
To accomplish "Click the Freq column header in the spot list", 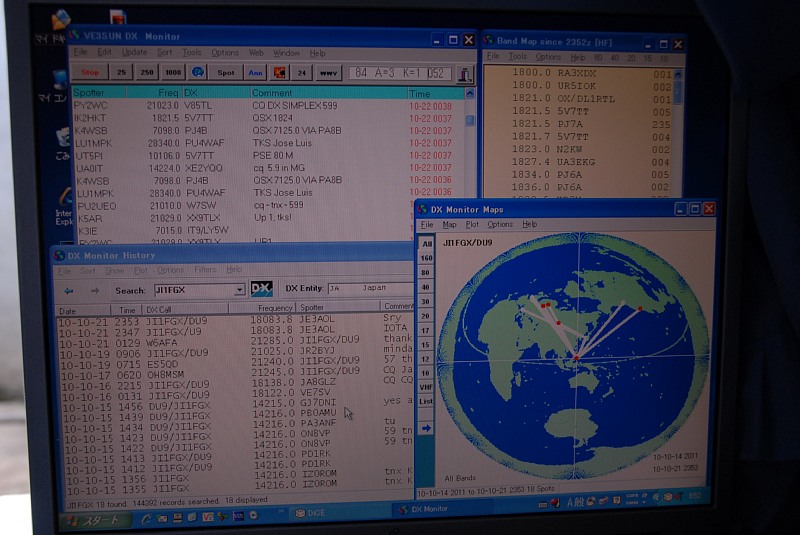I will click(154, 93).
